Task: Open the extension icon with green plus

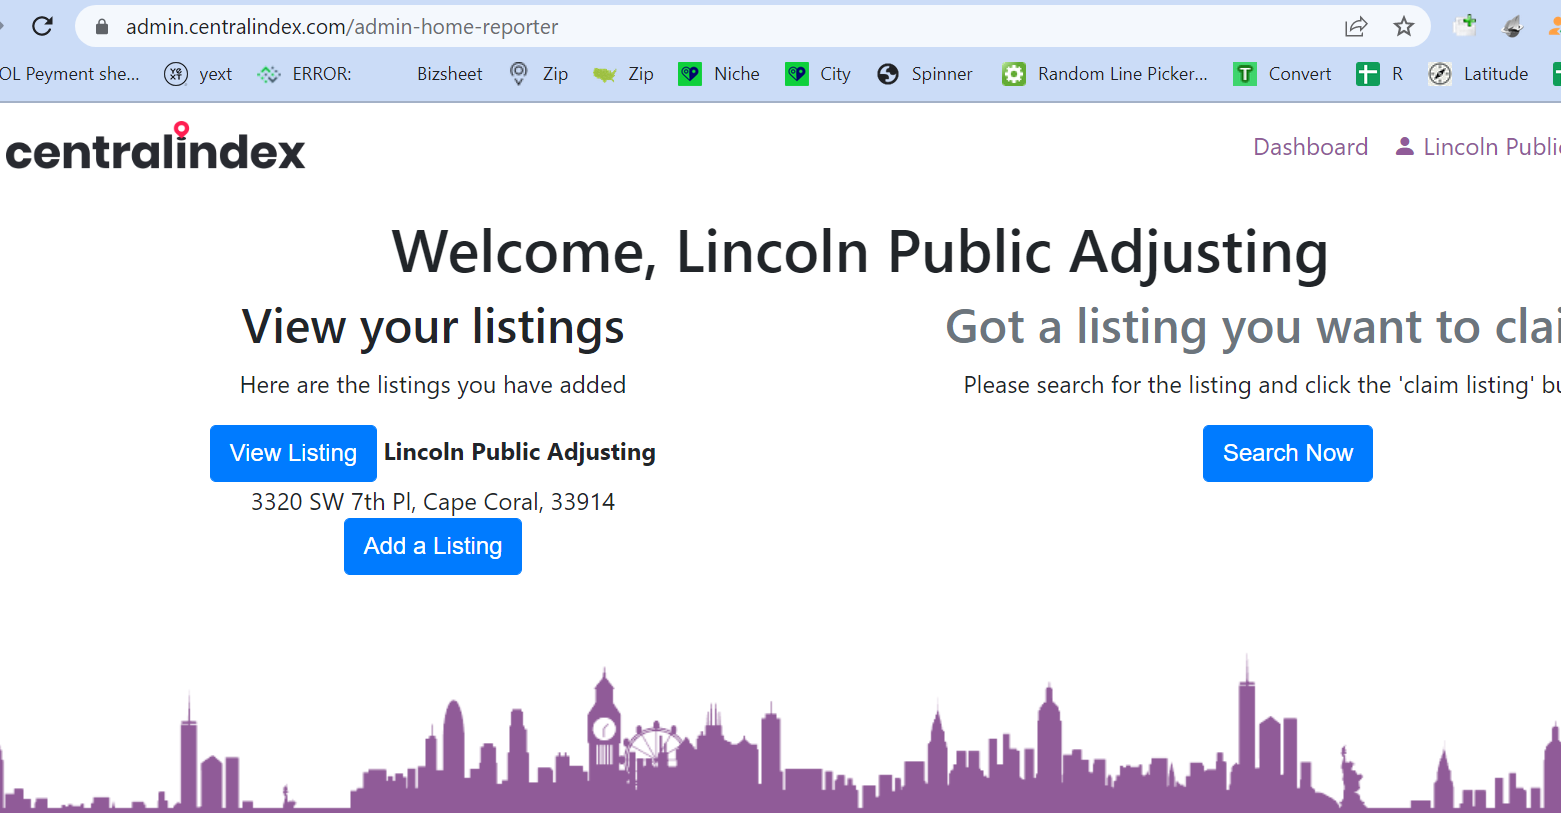Action: pos(1466,26)
